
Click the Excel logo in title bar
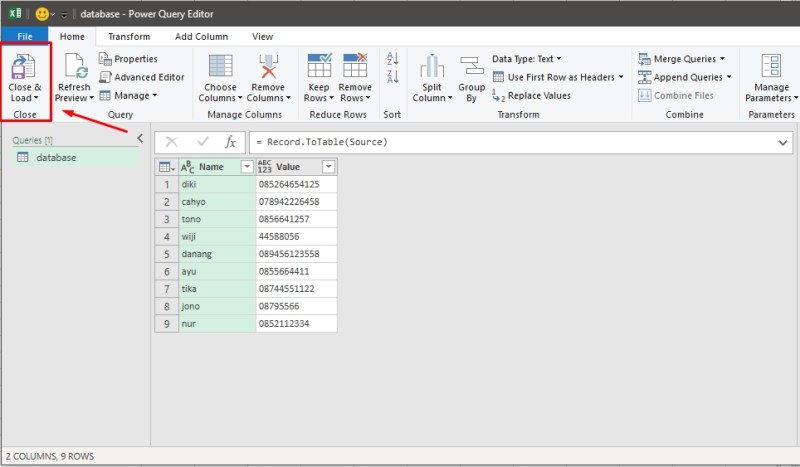click(x=15, y=14)
